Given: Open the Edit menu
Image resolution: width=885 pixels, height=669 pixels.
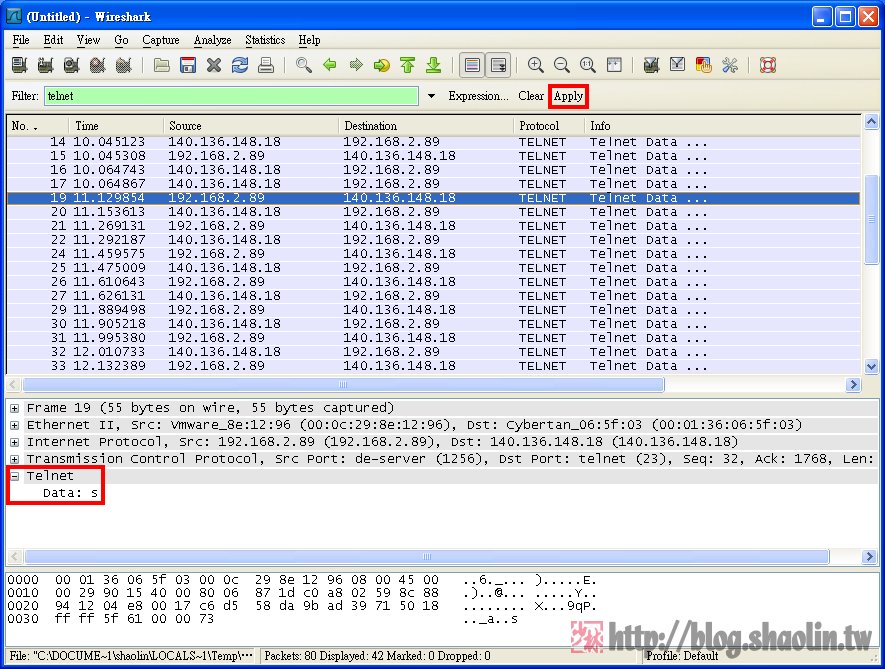Looking at the screenshot, I should click(53, 40).
